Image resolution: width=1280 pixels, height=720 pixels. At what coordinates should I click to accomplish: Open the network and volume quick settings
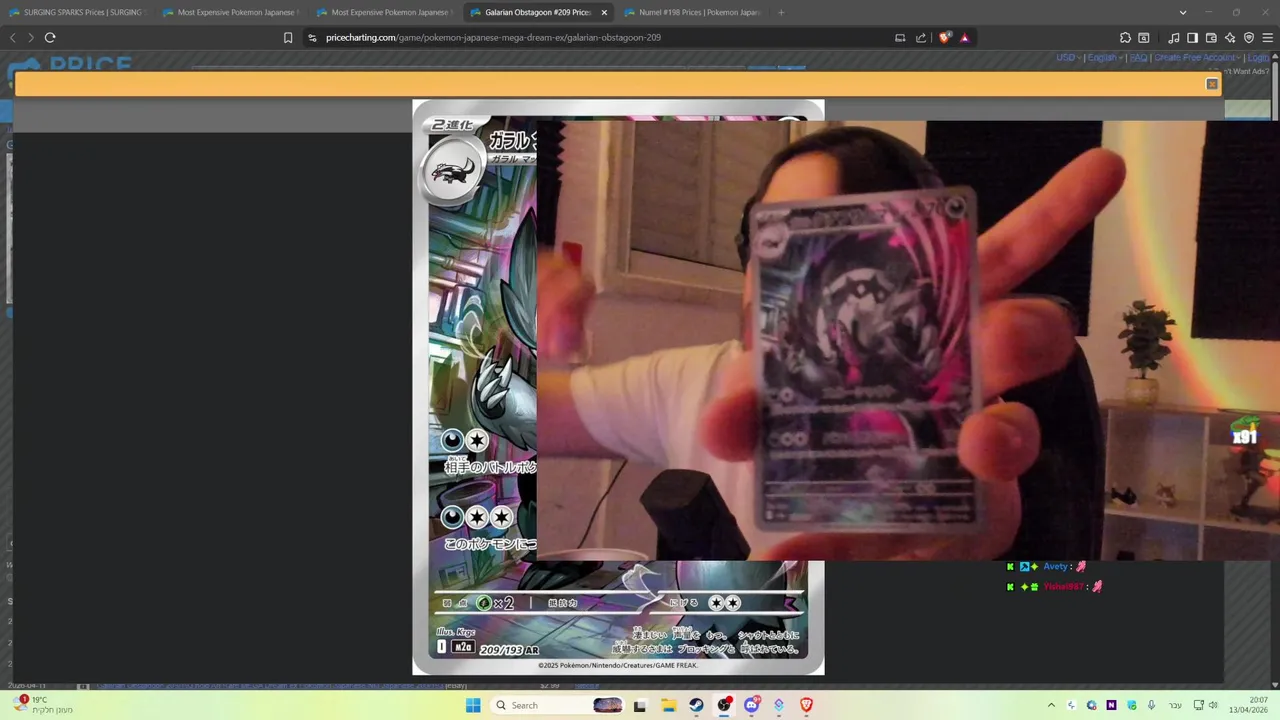[x=1206, y=705]
